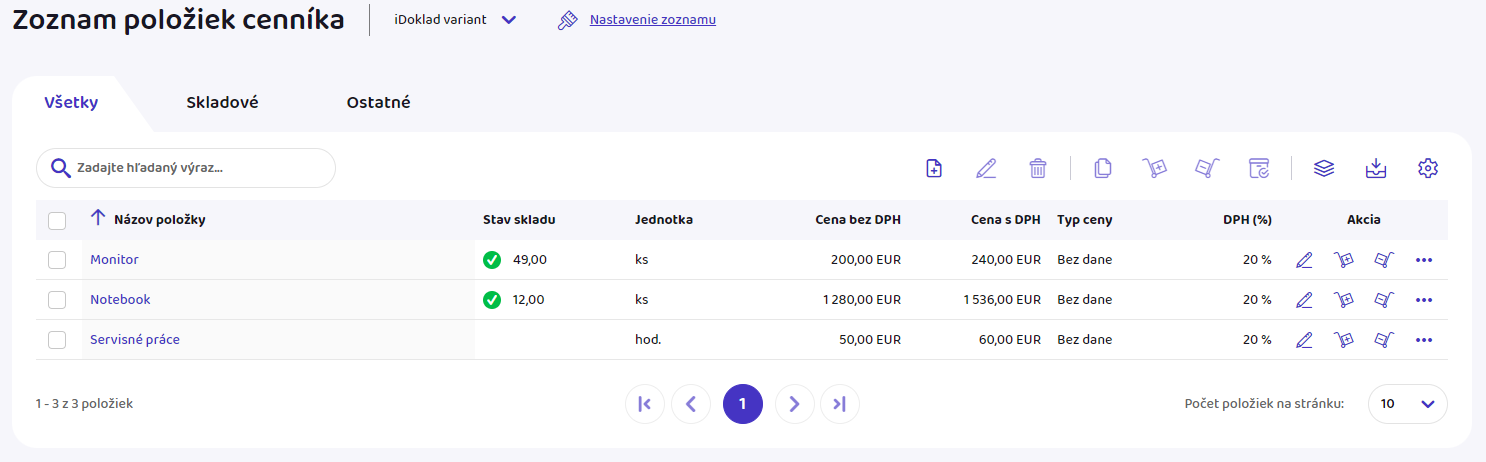The image size is (1486, 462).
Task: Click stock-in cart icon for Notebook row
Action: coord(1344,300)
